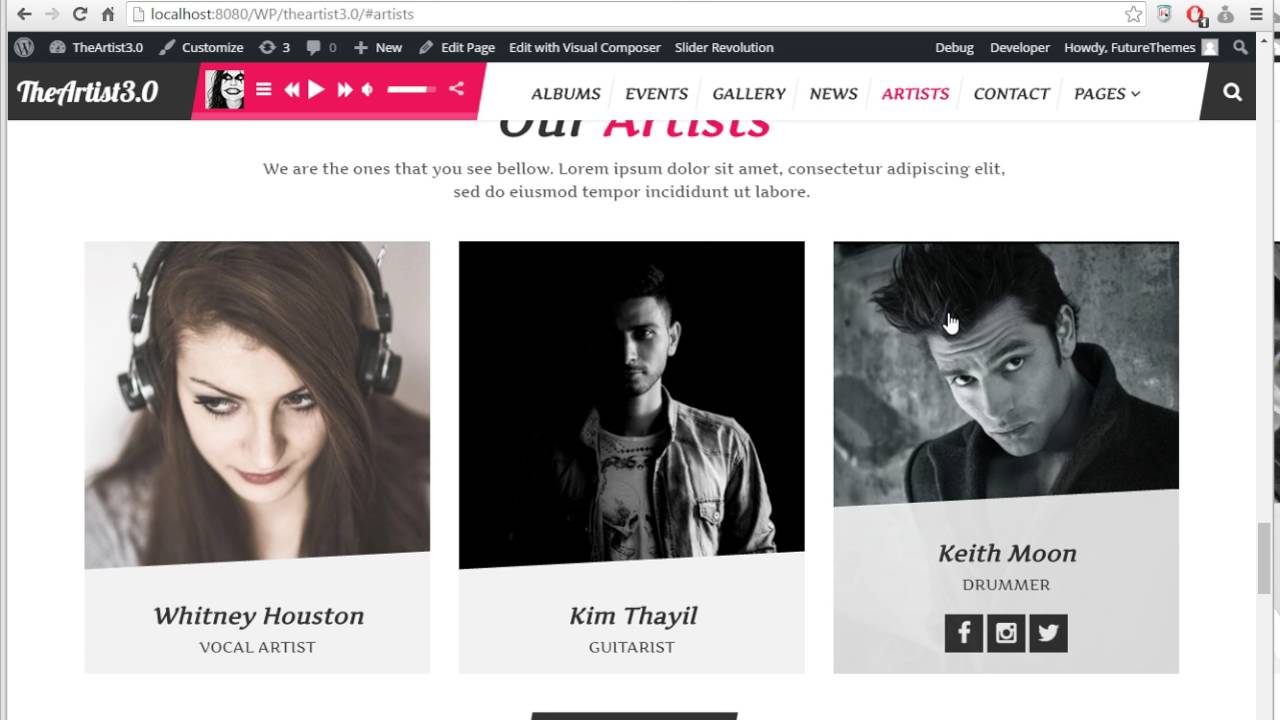The image size is (1280, 720).
Task: Open Keith Moon's Instagram icon
Action: (x=1006, y=633)
